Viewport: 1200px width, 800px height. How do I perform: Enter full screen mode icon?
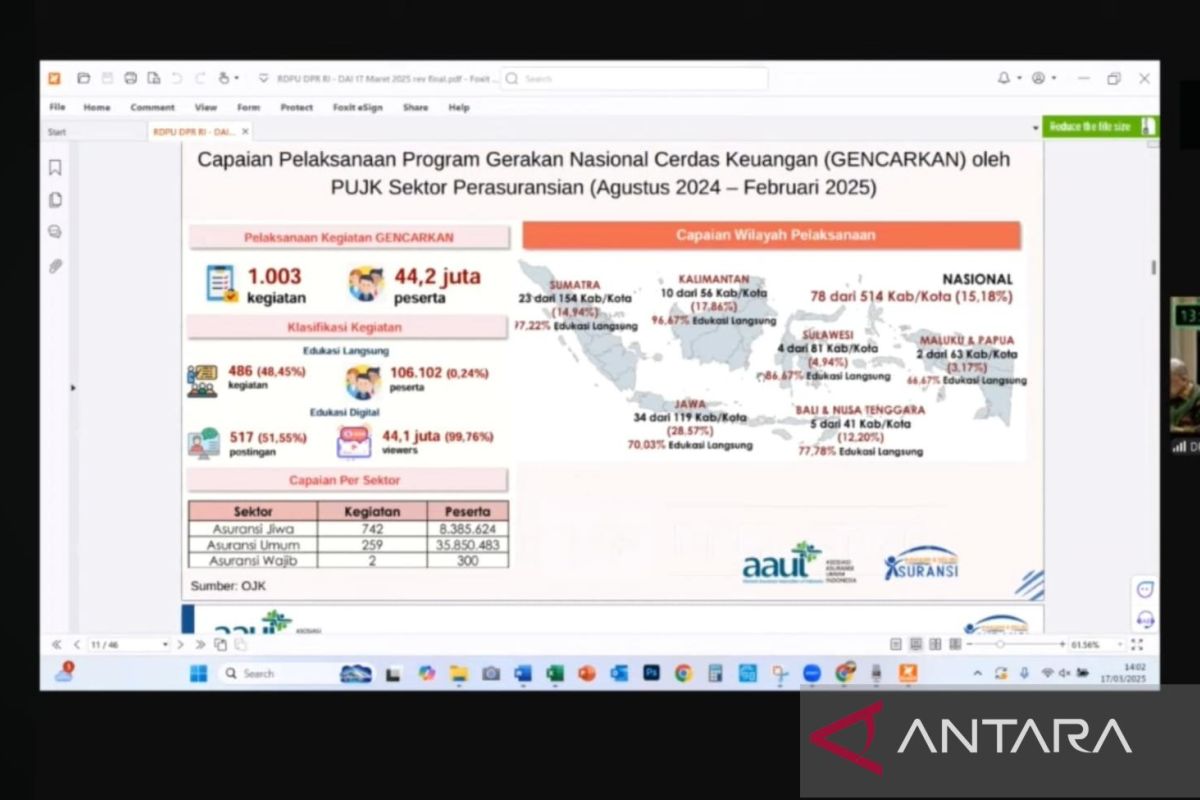(1137, 645)
